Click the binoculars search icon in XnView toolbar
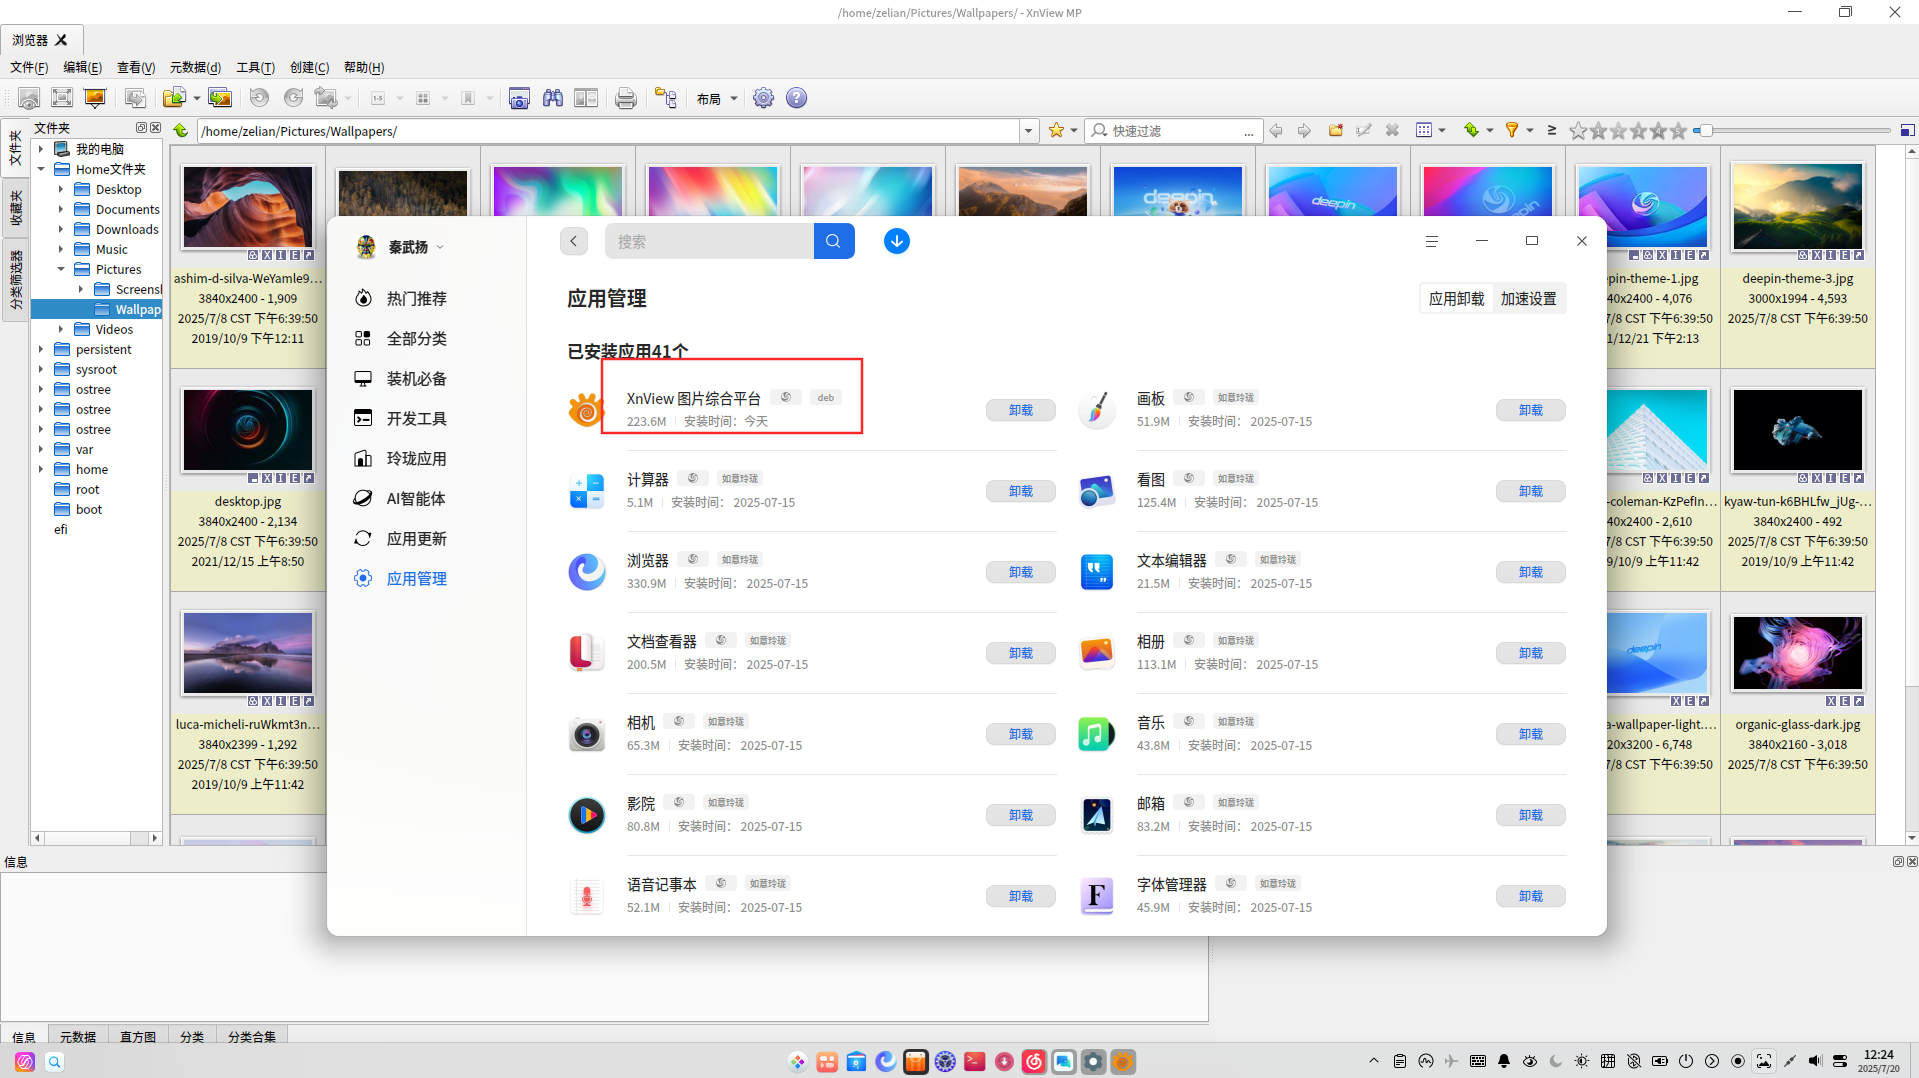 [552, 98]
